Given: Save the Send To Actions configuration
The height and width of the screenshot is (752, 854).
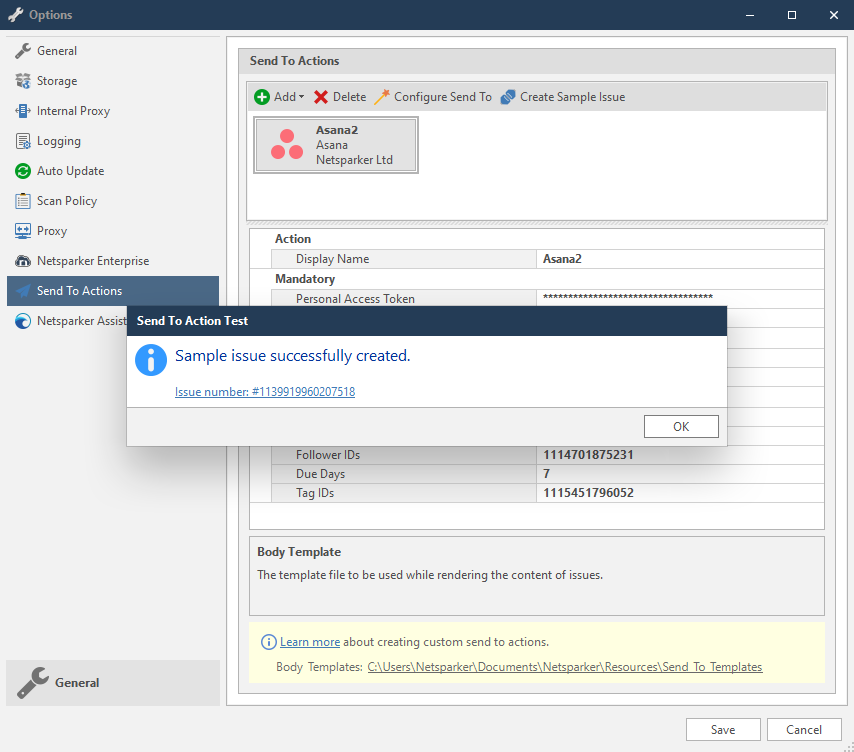Looking at the screenshot, I should coord(722,729).
